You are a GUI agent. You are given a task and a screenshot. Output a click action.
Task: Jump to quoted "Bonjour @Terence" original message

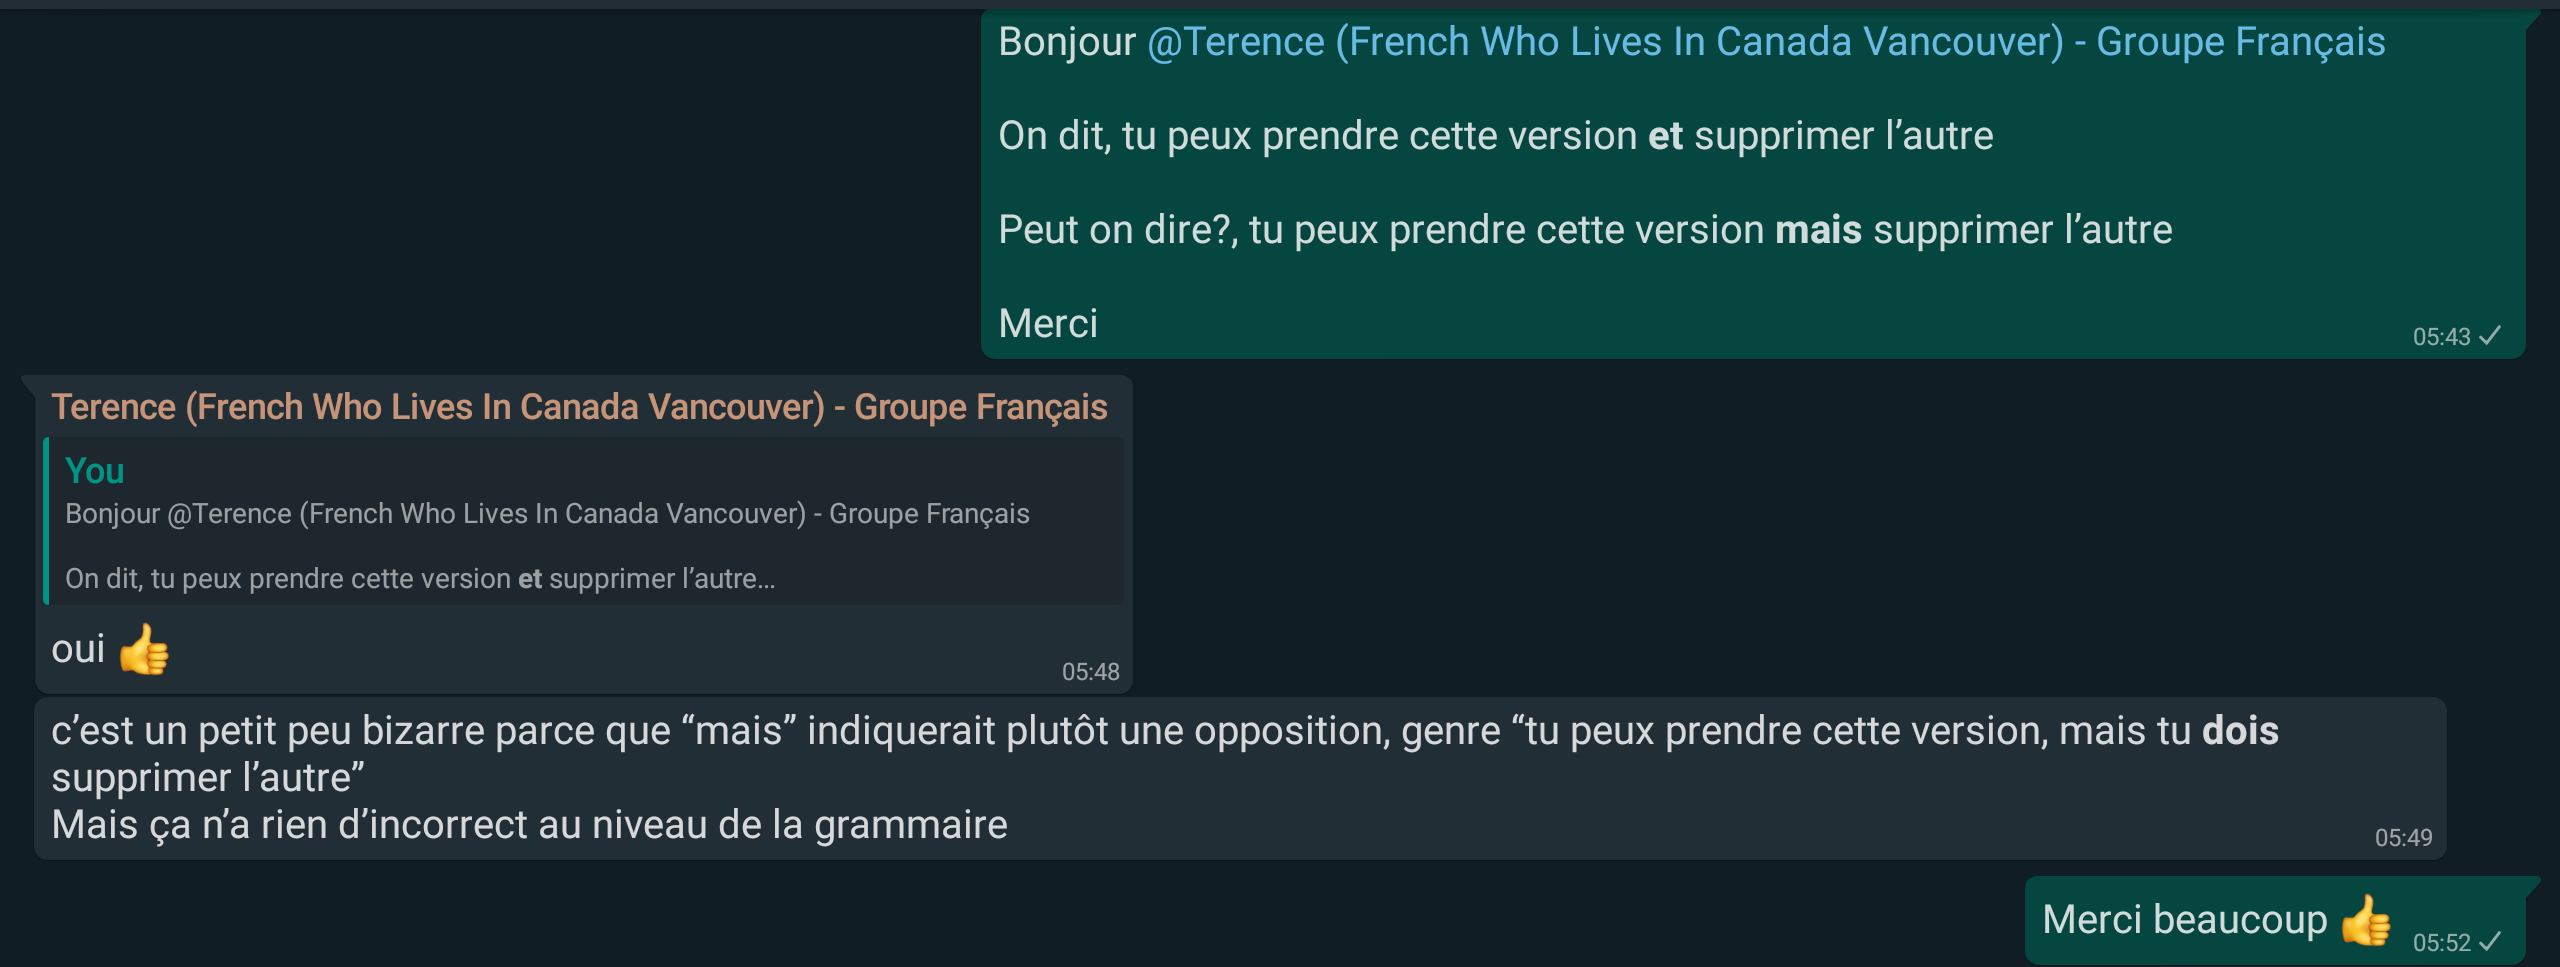(547, 514)
